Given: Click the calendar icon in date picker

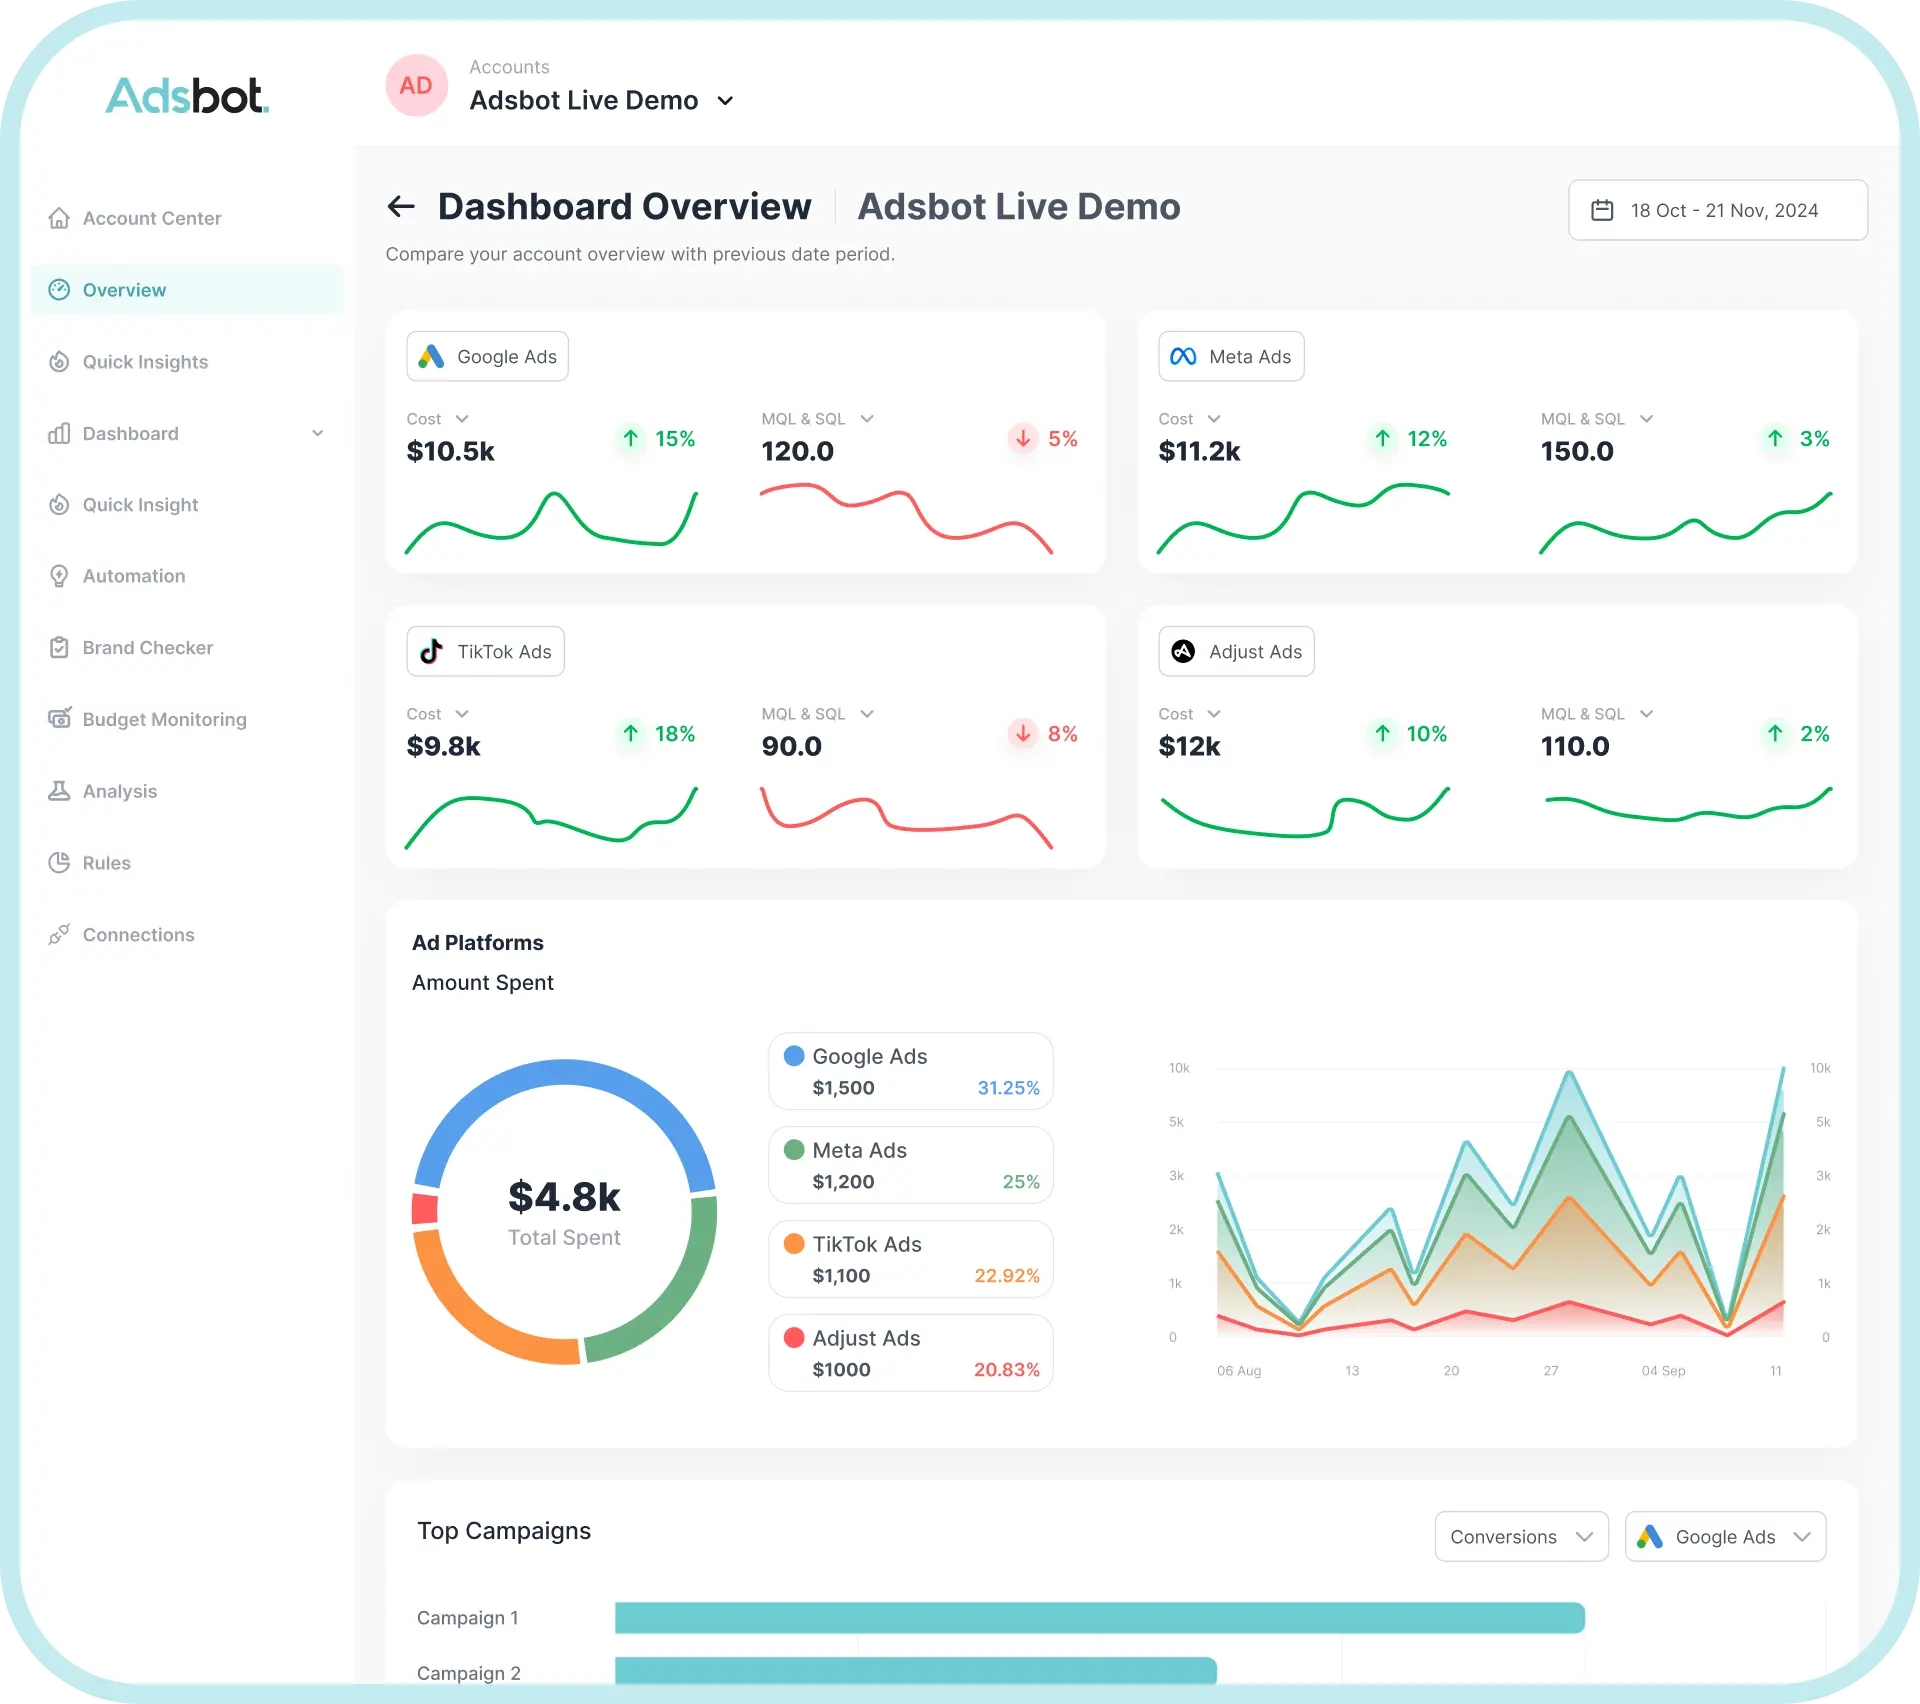Looking at the screenshot, I should click(1602, 210).
